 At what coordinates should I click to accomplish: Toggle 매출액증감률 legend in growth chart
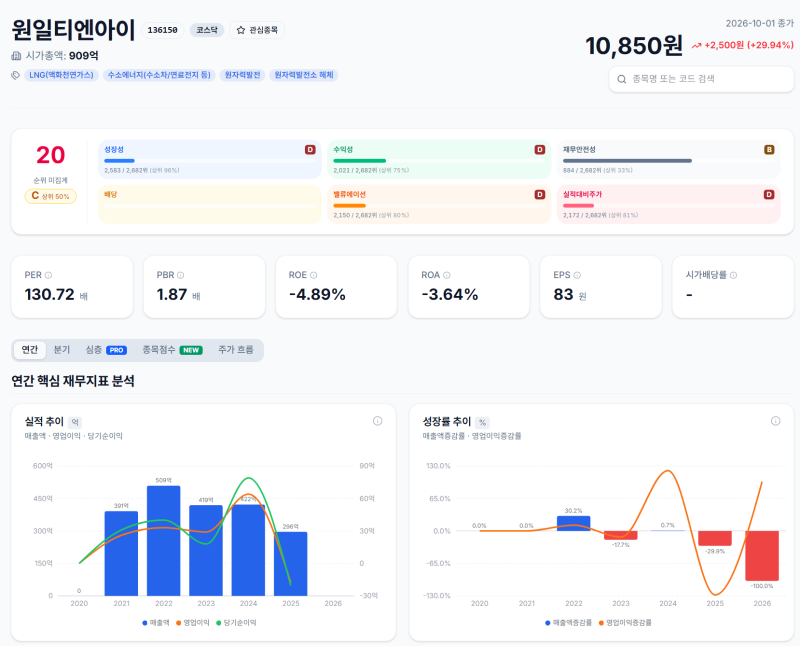(x=569, y=623)
